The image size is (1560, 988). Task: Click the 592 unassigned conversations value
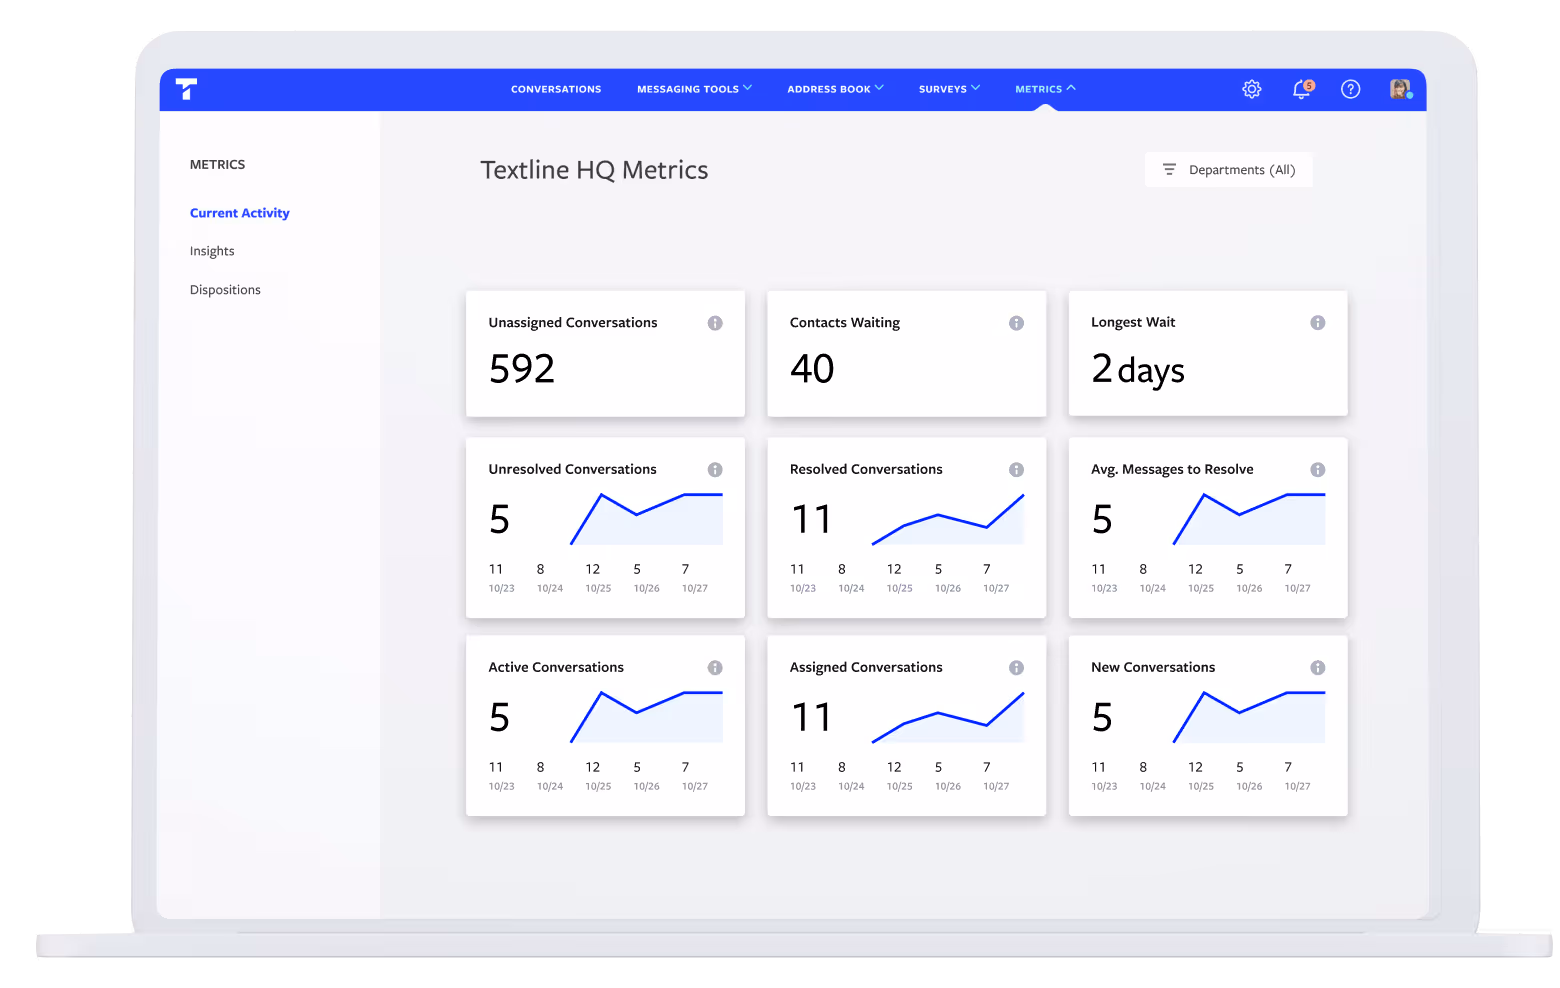tap(522, 369)
